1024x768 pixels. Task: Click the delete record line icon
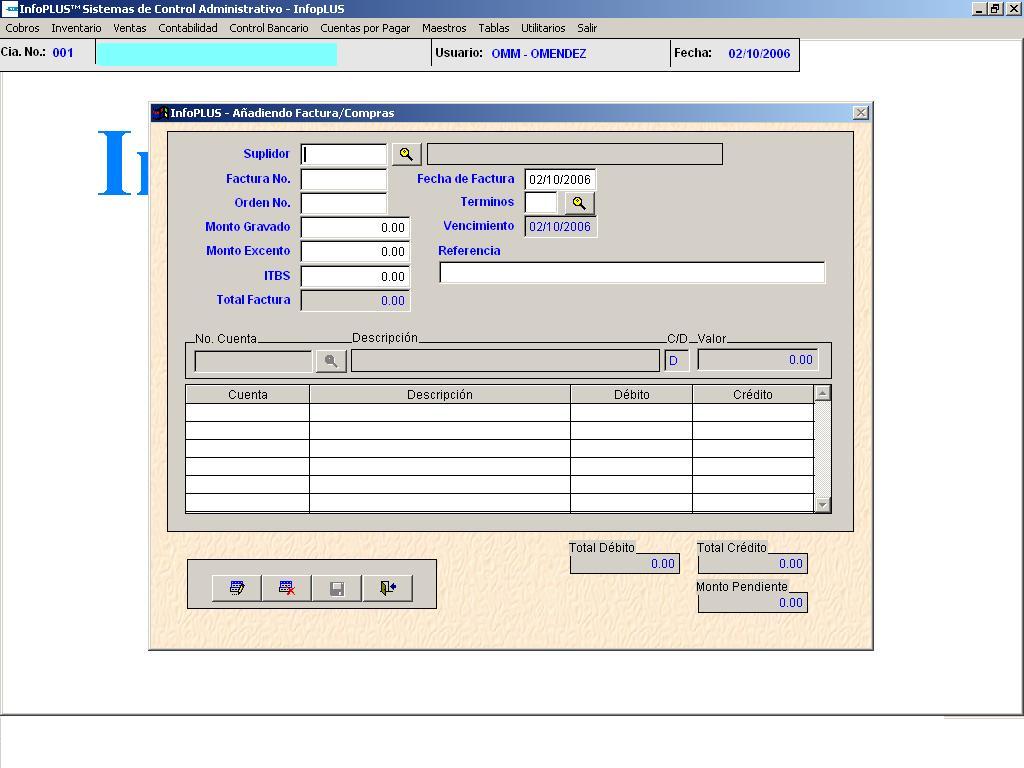[287, 588]
